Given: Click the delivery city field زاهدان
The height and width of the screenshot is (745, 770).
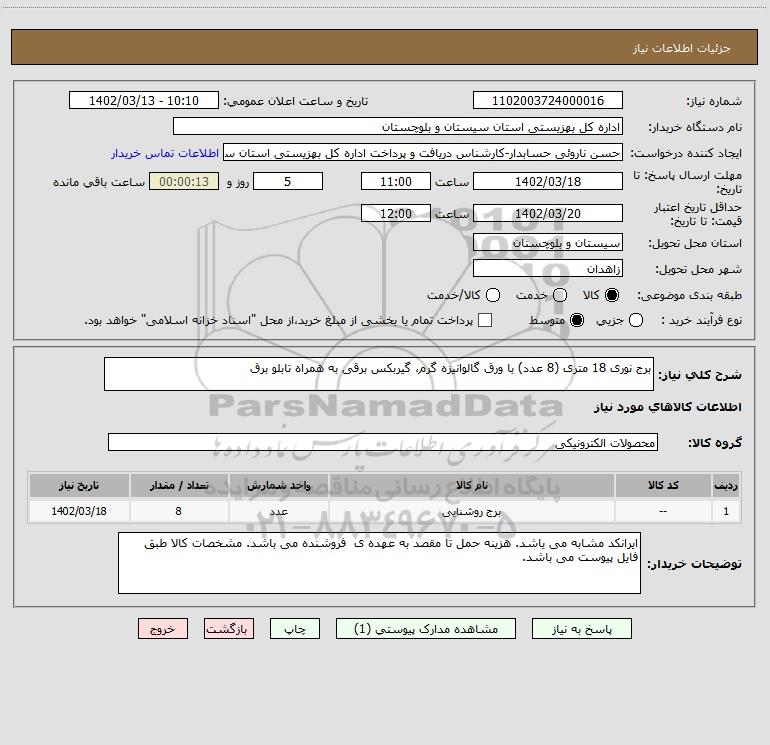Looking at the screenshot, I should [548, 268].
